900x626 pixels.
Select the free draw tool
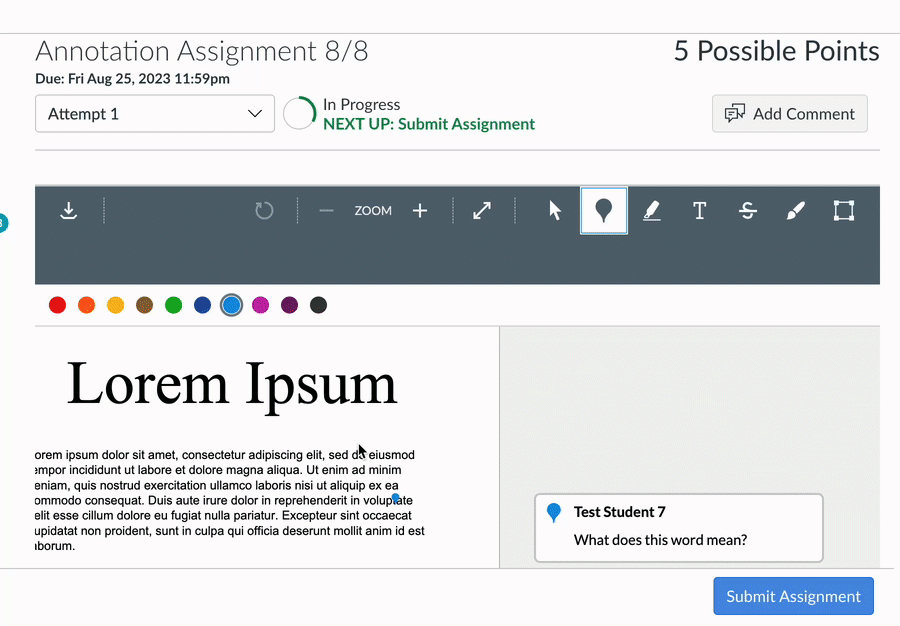[x=795, y=210]
